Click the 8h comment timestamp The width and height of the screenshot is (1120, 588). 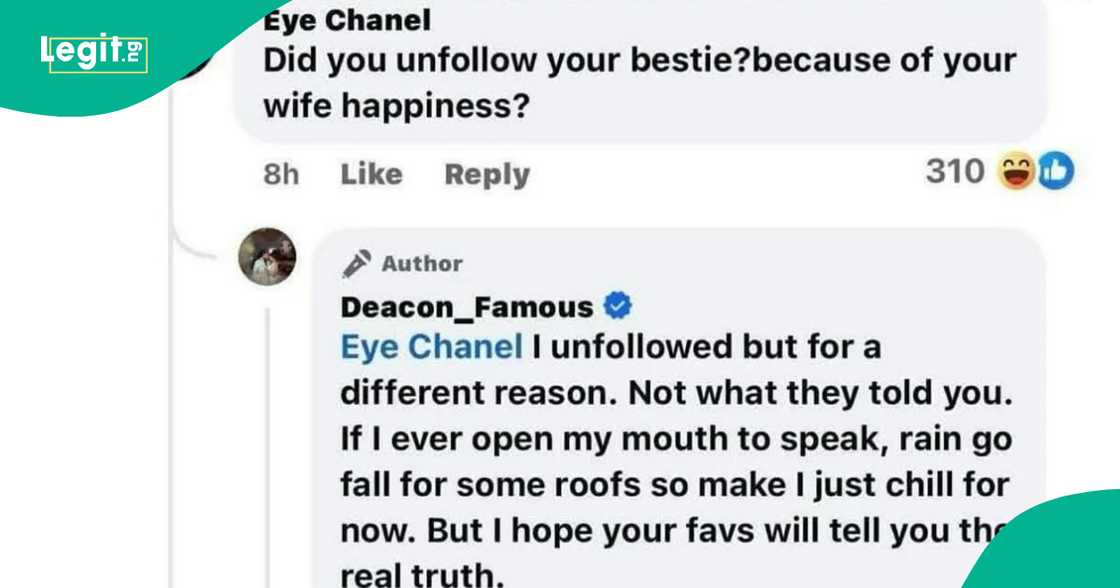(x=281, y=174)
